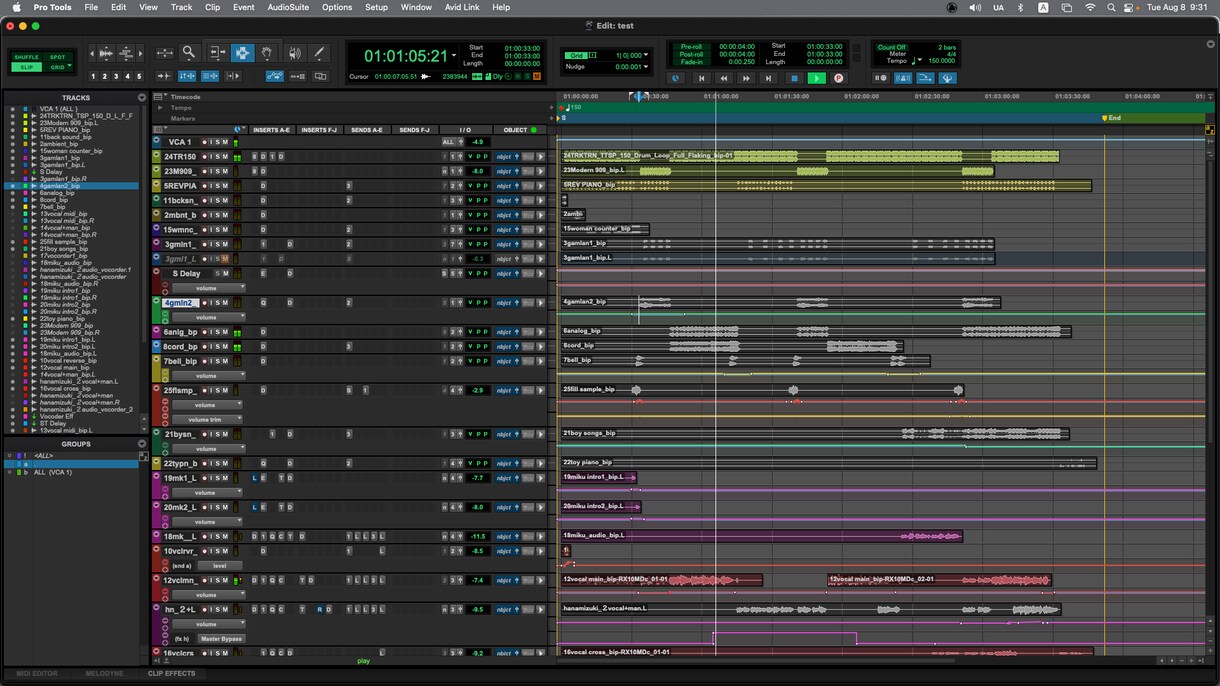The image size is (1220, 686).
Task: Select 4gamlan2_bip in the Tracks list
Action: pyautogui.click(x=60, y=186)
